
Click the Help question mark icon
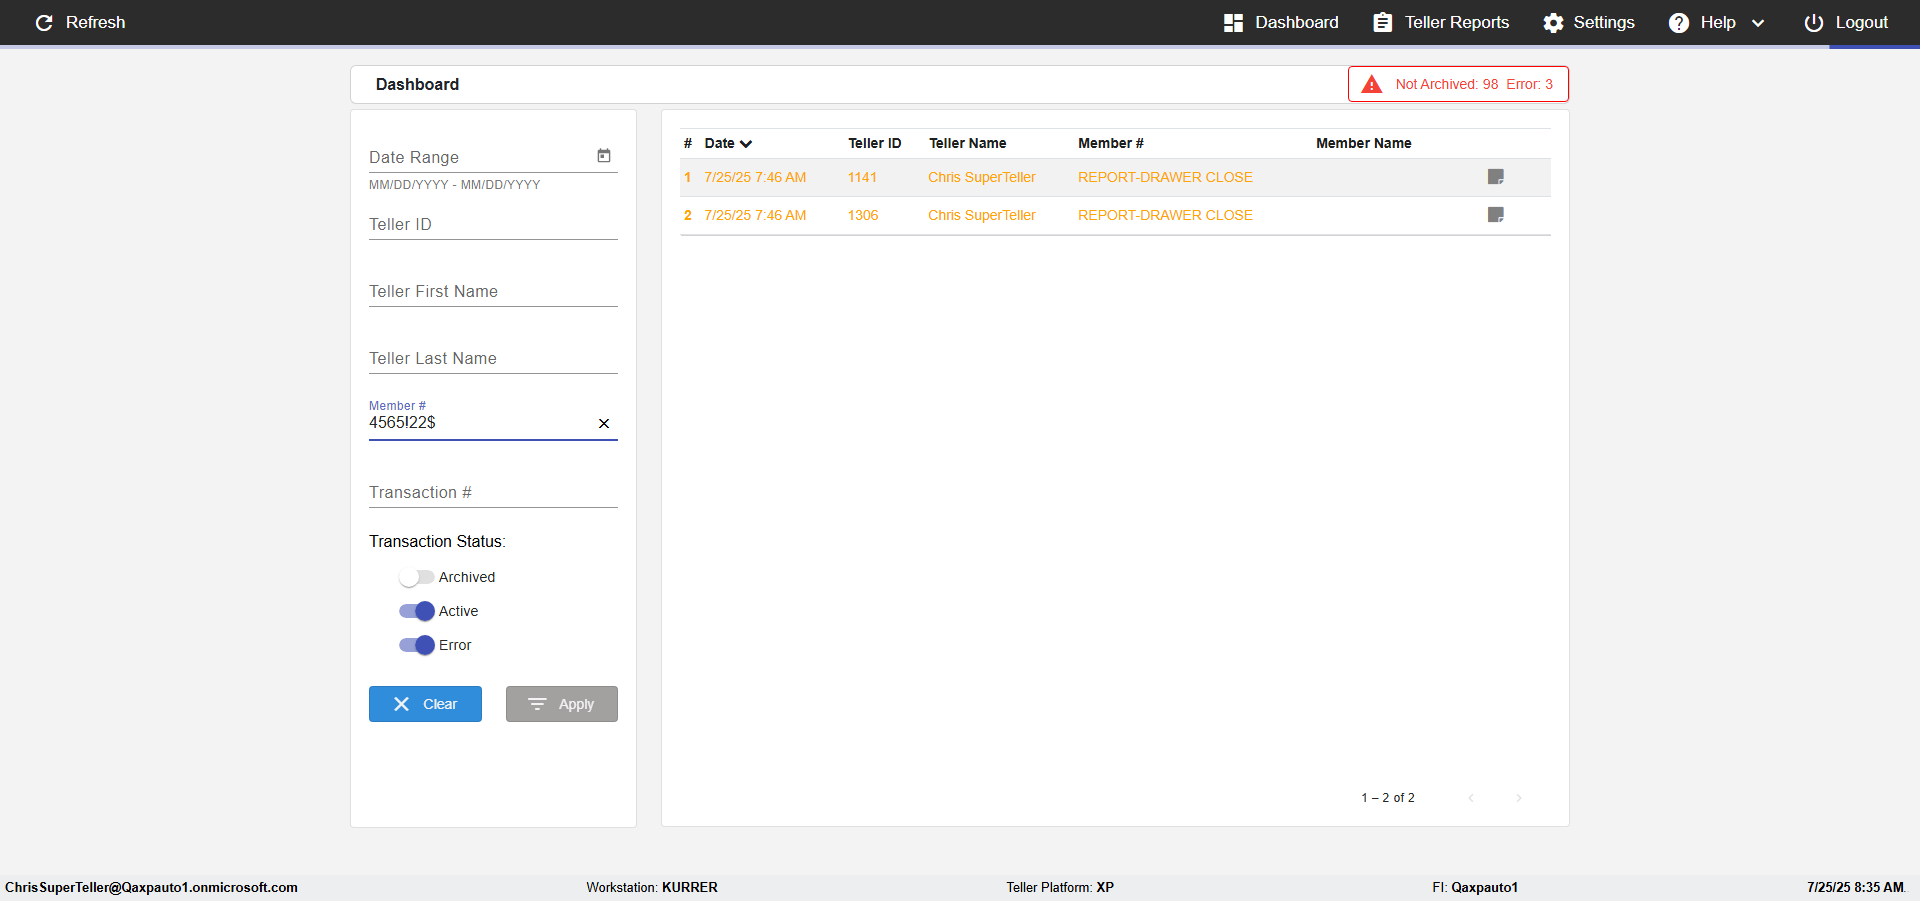coord(1679,23)
